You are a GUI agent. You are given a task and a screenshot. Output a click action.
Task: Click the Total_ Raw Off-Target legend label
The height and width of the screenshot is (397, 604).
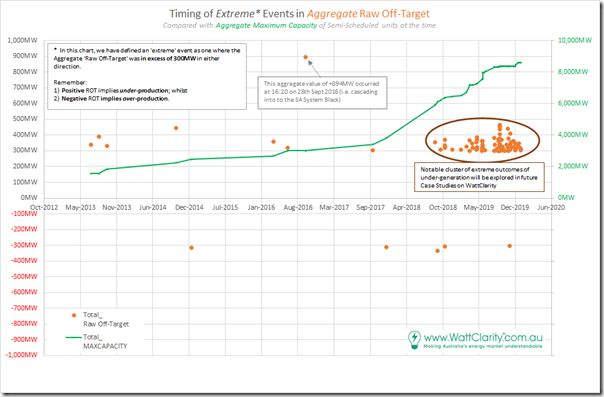point(106,320)
